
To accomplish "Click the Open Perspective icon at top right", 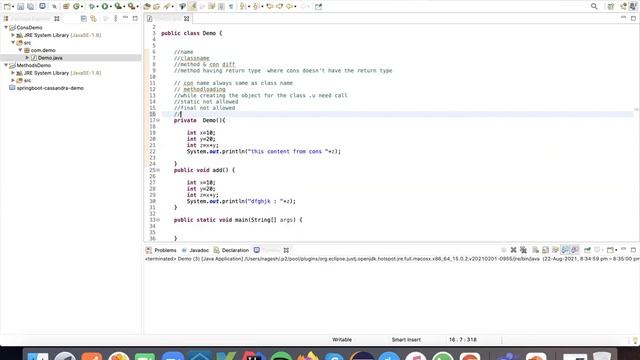I will pyautogui.click(x=611, y=6).
